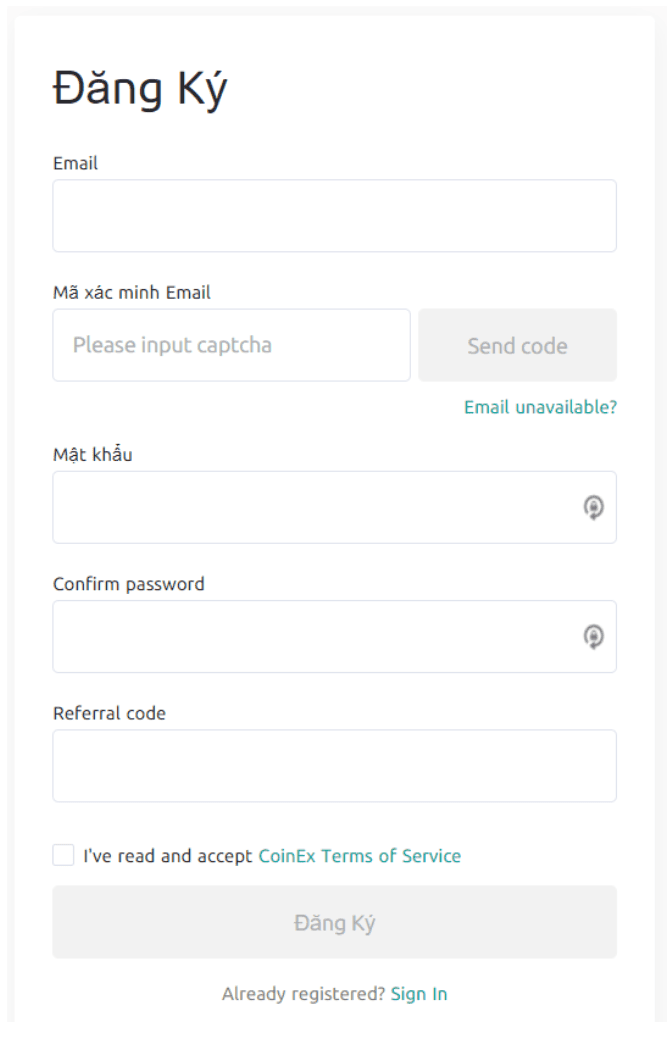
Task: Click the 'Mã xác minh Email' label
Action: (132, 293)
